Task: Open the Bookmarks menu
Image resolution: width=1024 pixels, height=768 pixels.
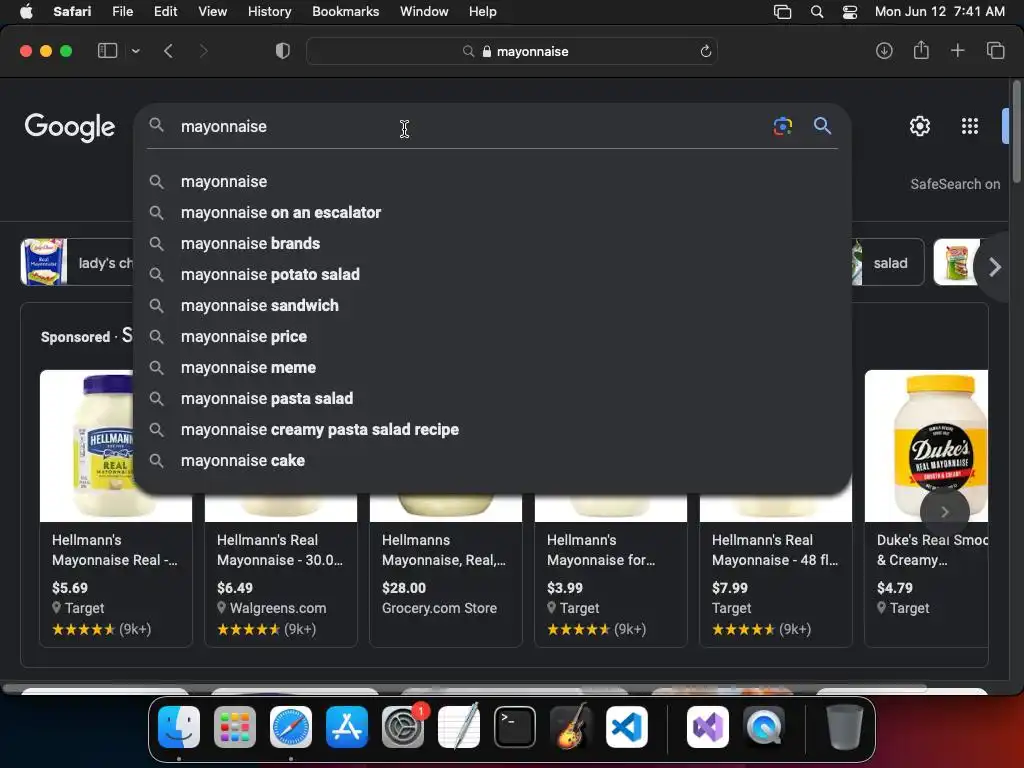Action: 345,11
